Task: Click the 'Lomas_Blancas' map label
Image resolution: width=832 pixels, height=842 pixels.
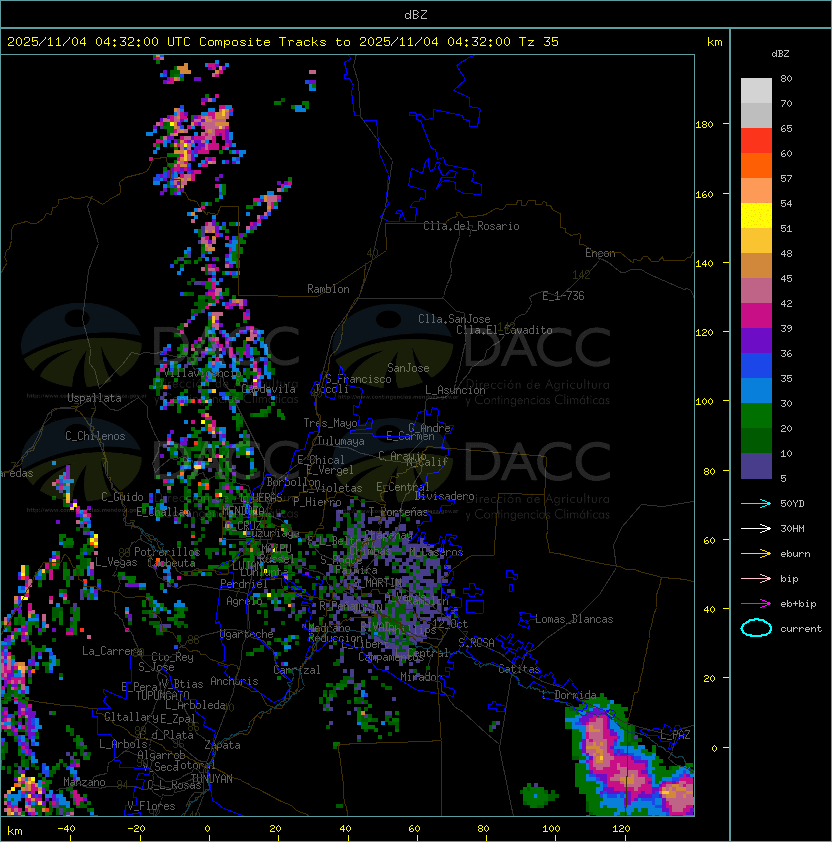Action: [x=574, y=619]
